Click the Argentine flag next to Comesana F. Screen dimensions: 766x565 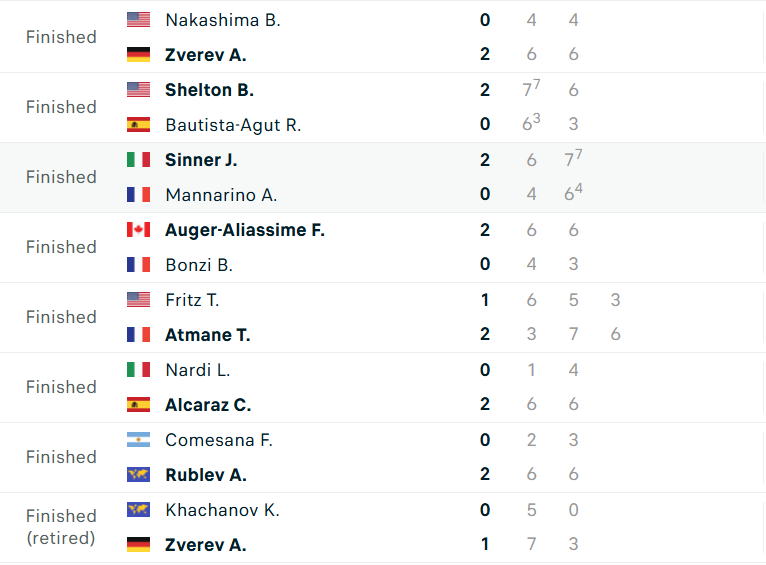138,440
